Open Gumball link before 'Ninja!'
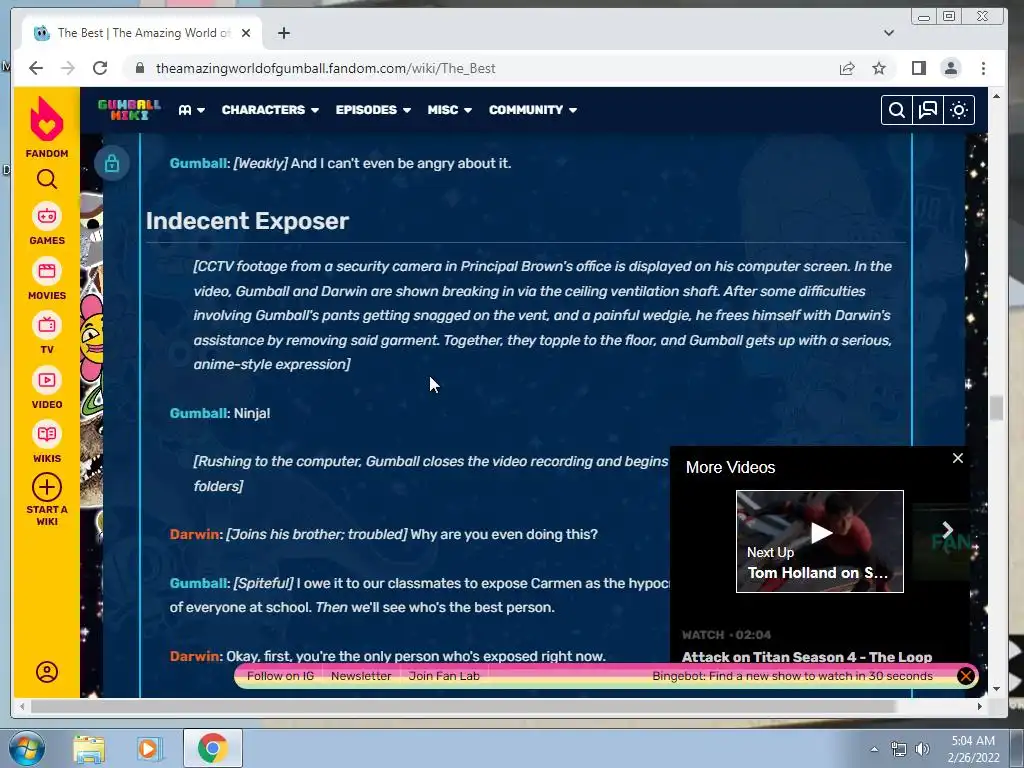The height and width of the screenshot is (768, 1024). point(199,413)
